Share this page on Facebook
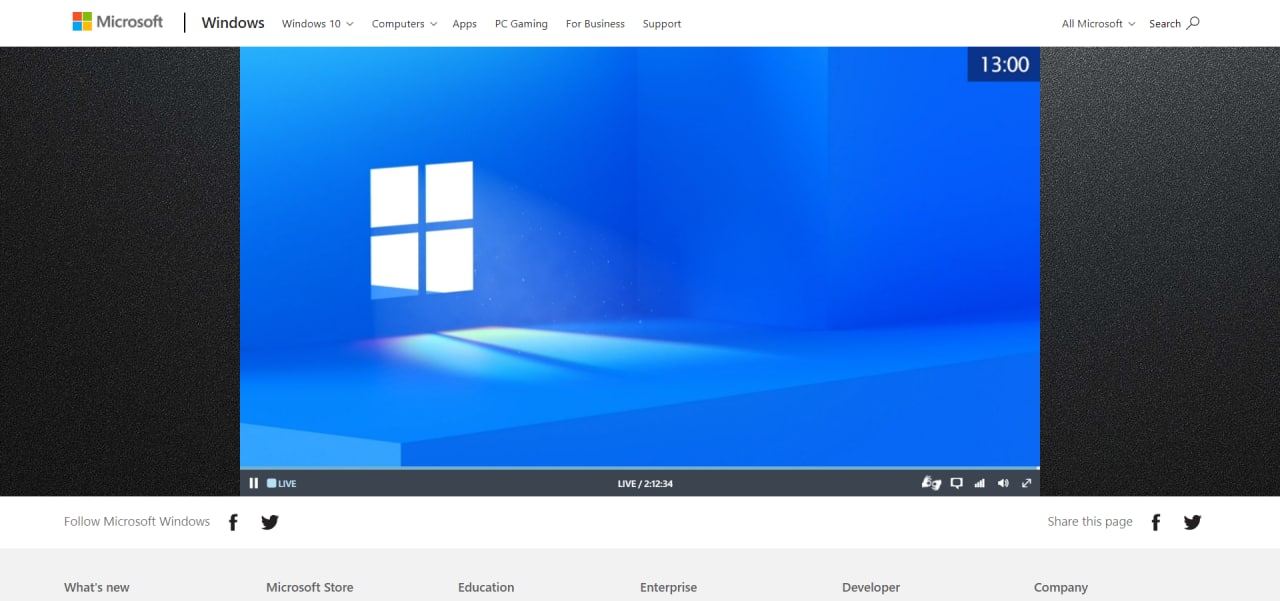Image resolution: width=1280 pixels, height=601 pixels. tap(1156, 522)
